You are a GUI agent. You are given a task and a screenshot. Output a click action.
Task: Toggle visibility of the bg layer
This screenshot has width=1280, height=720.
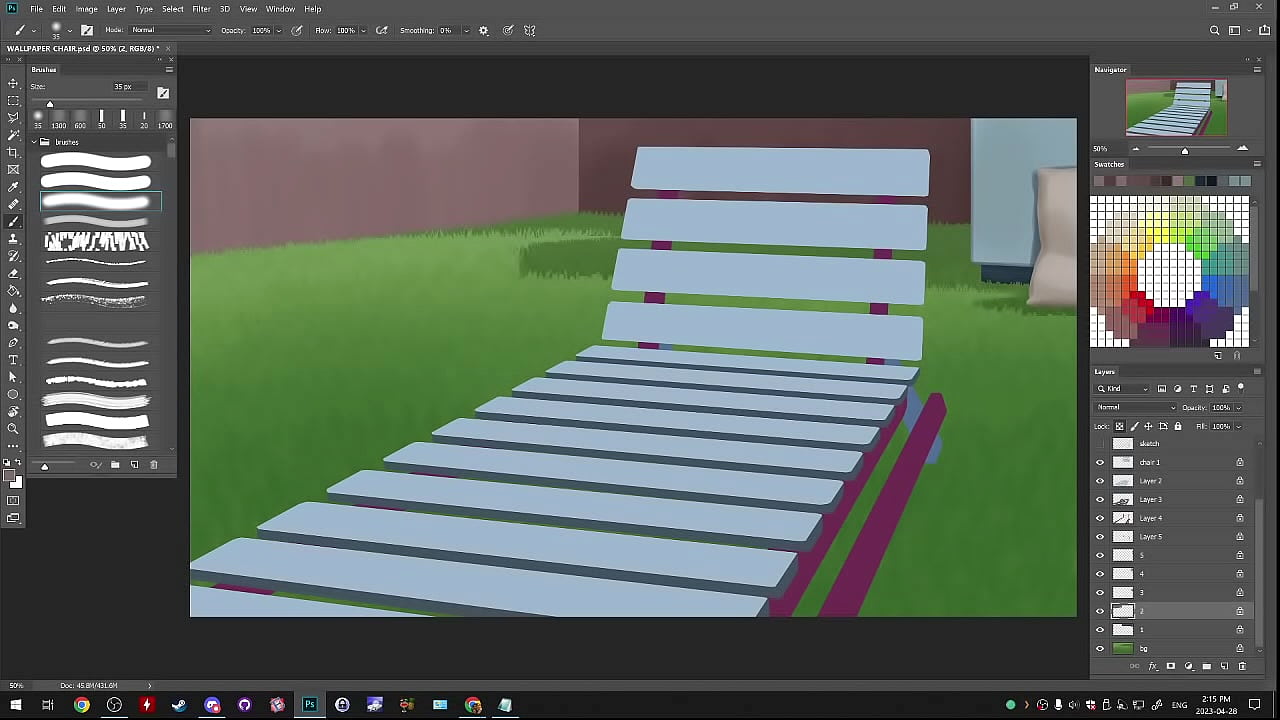coord(1100,648)
